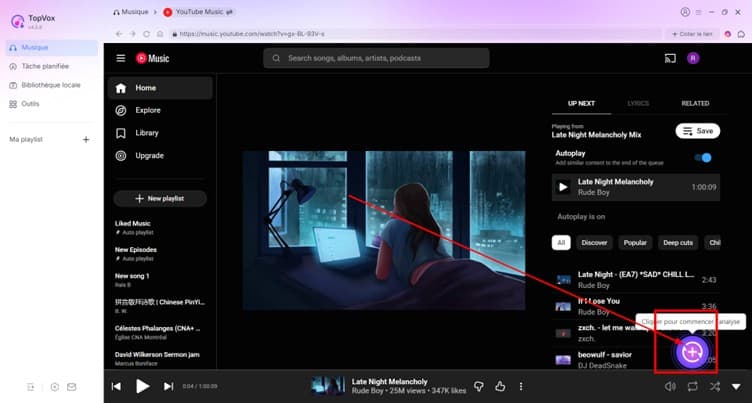The image size is (752, 403).
Task: Dislike the current song
Action: pos(479,386)
